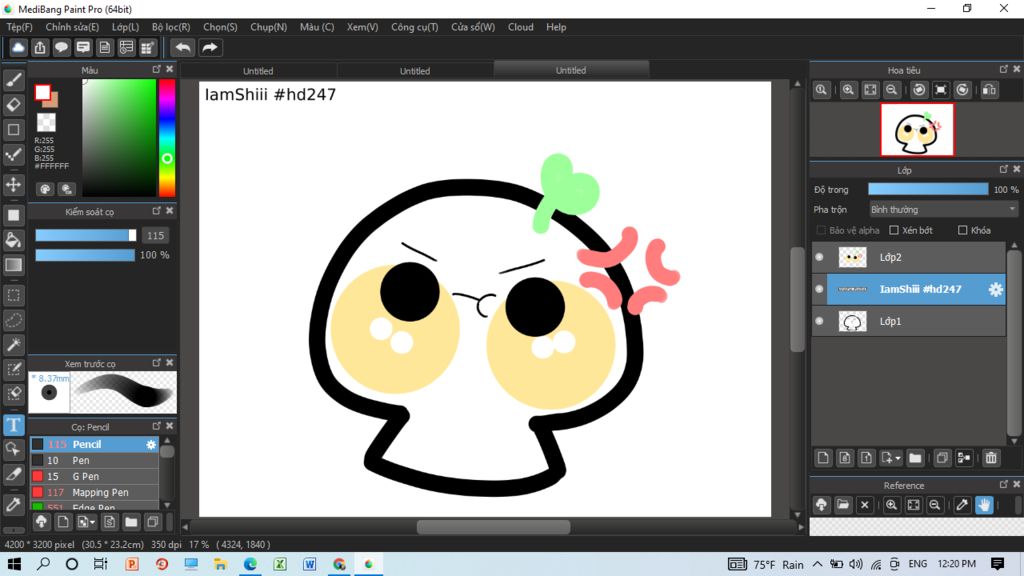The height and width of the screenshot is (576, 1024).
Task: Click the transparent color swatch
Action: coord(46,122)
